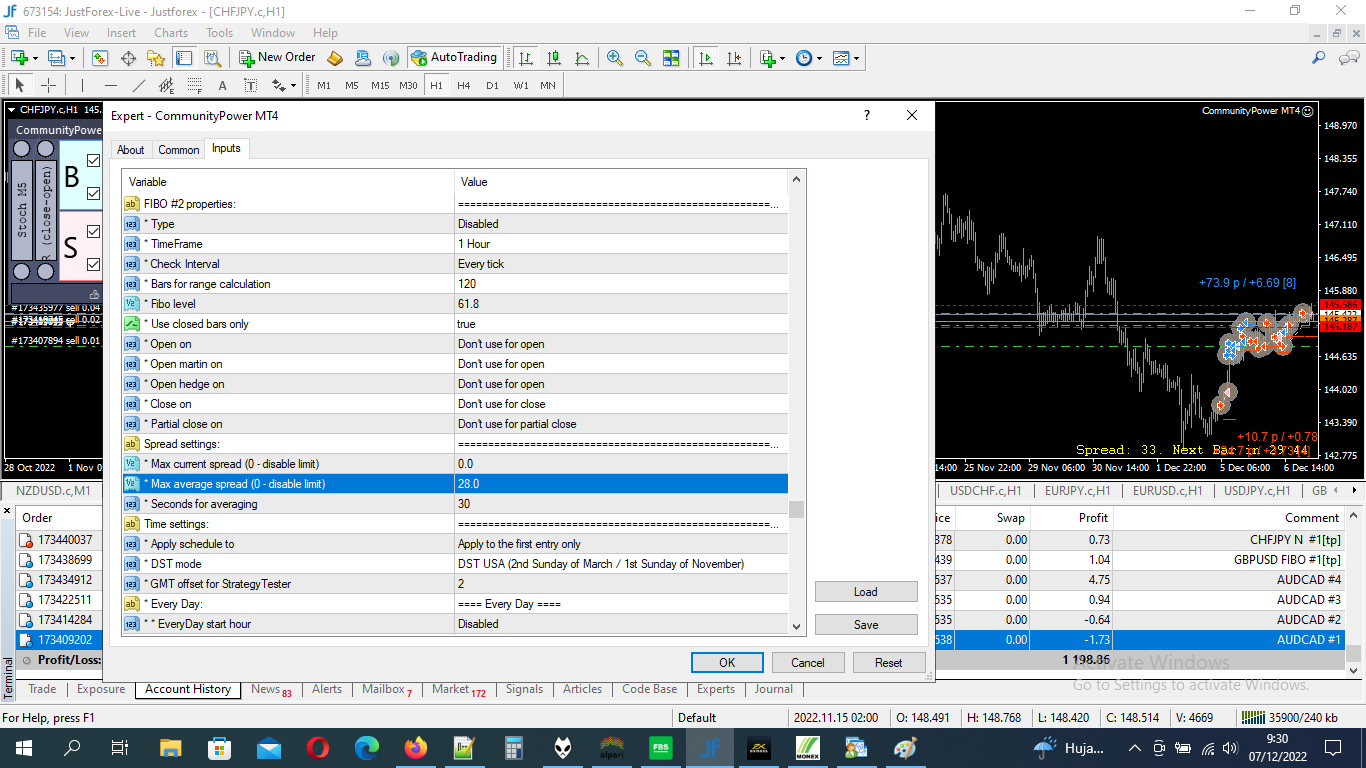Open the Navigator star-folder icon

tap(156, 58)
